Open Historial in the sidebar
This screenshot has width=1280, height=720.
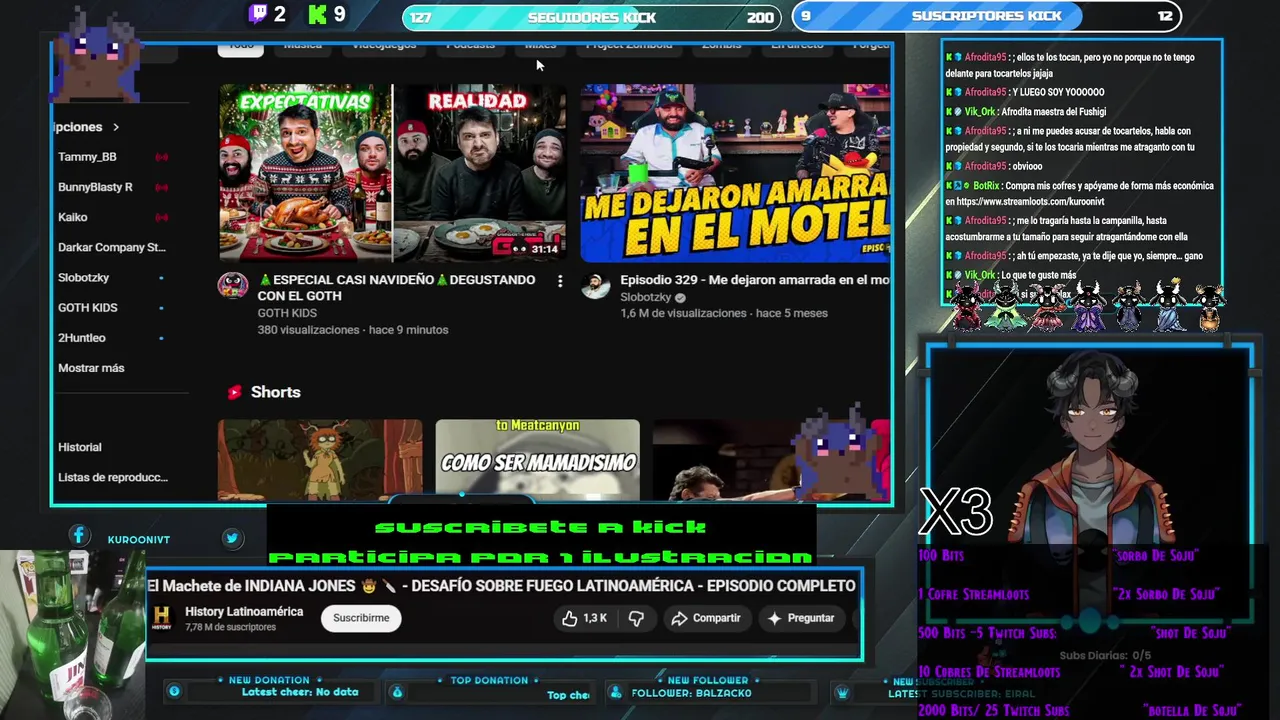pos(80,447)
